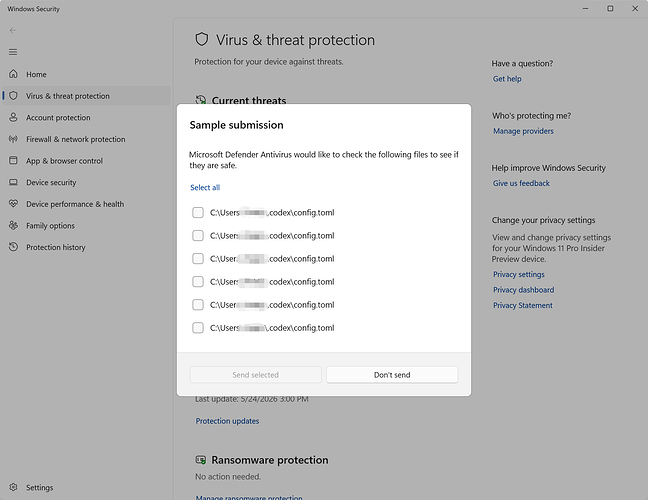648x500 pixels.
Task: Open the Get help link
Action: point(507,79)
